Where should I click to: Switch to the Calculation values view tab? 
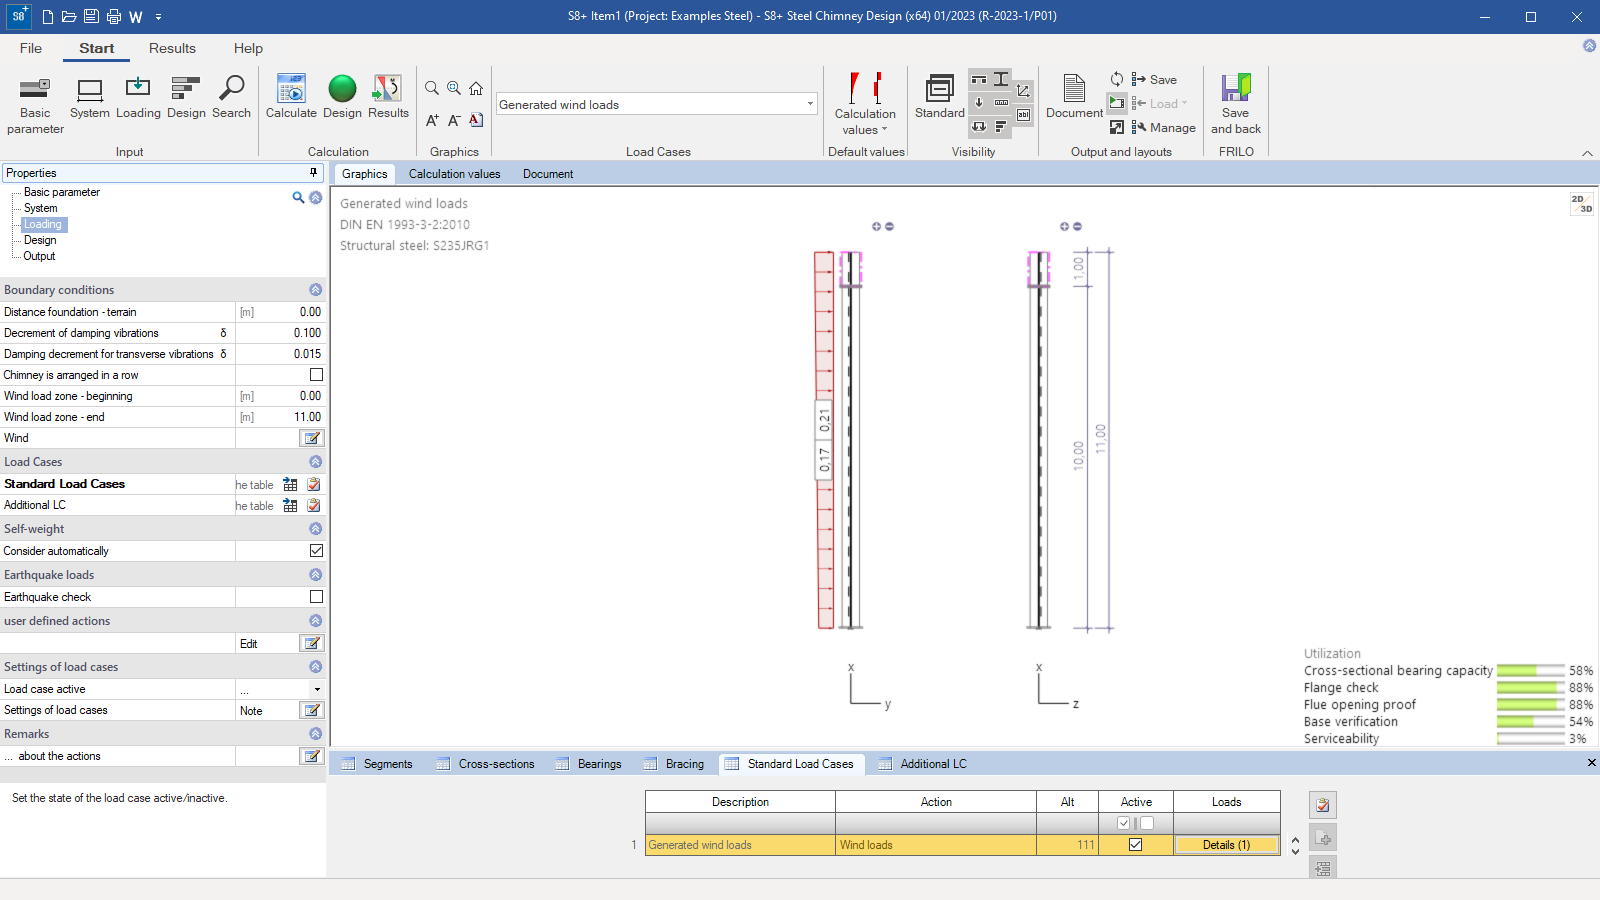(x=454, y=174)
